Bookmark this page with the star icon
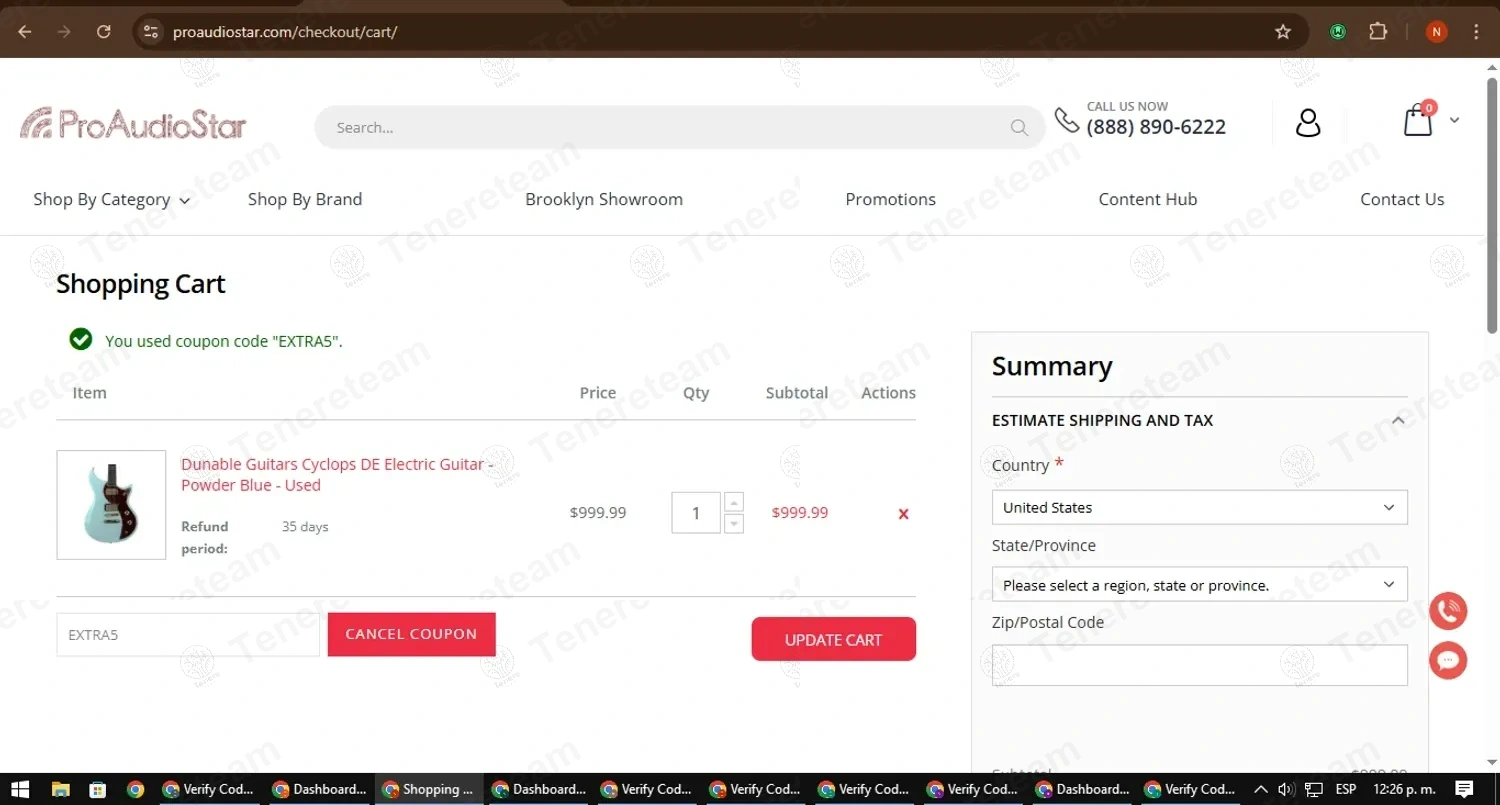Viewport: 1500px width, 805px height. click(1283, 32)
